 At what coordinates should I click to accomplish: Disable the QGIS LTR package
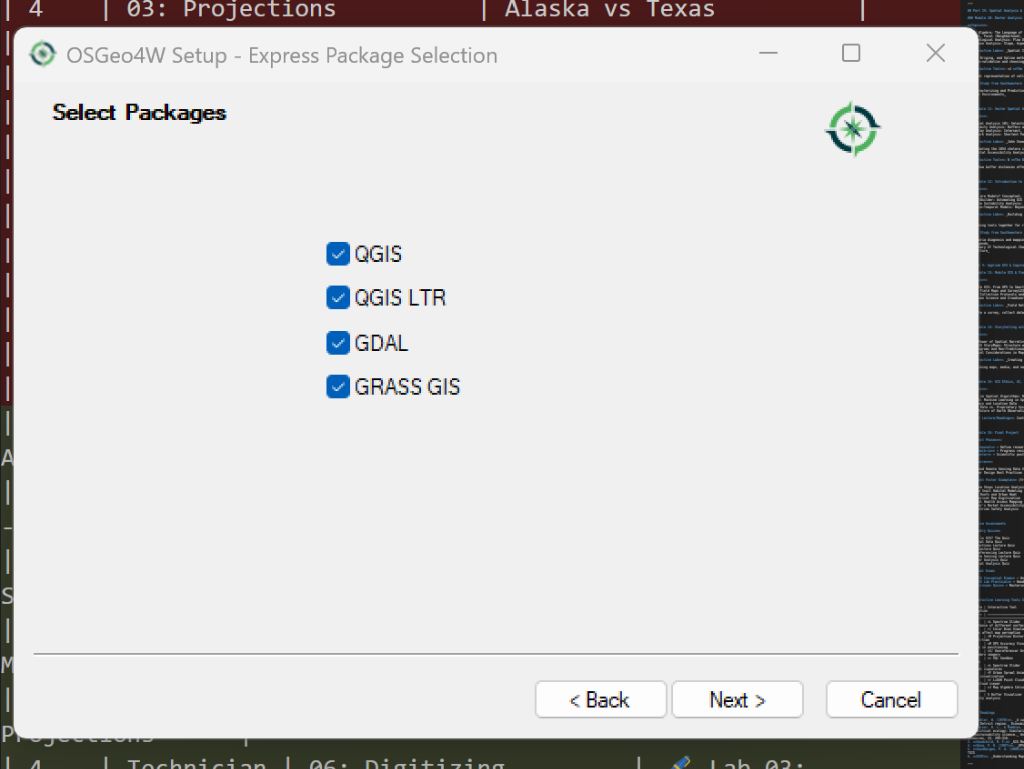(338, 297)
